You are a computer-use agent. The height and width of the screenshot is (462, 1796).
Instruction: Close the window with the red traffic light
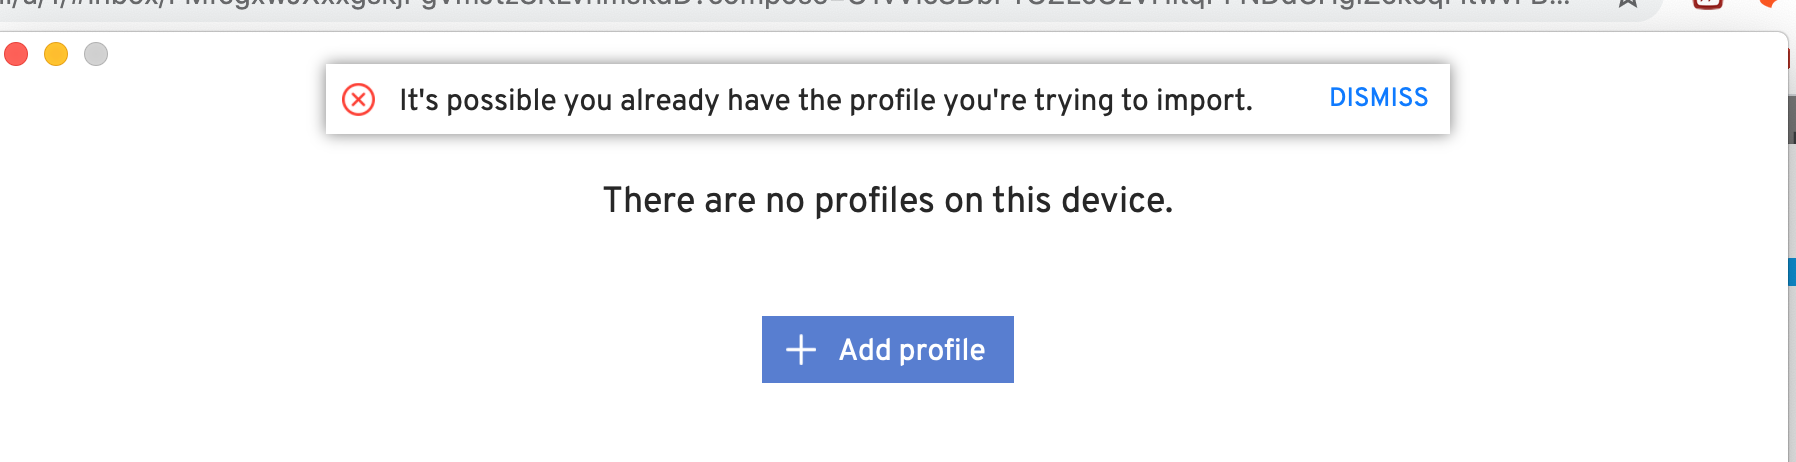click(x=16, y=54)
